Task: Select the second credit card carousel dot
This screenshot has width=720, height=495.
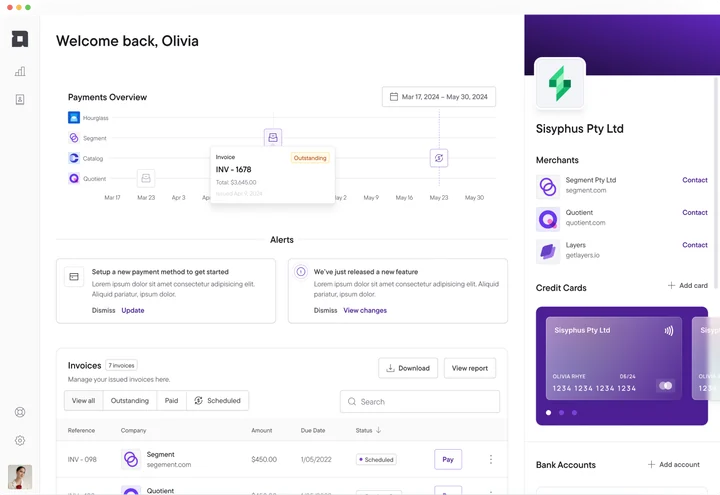Action: (561, 412)
